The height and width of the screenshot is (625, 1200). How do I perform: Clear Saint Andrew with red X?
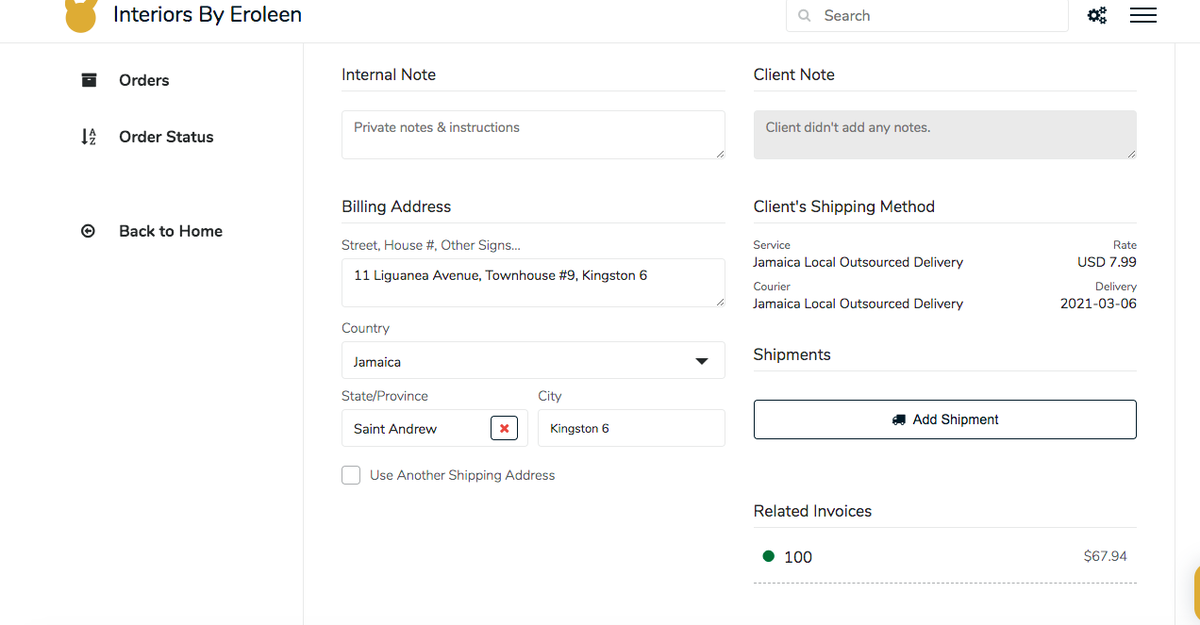504,428
